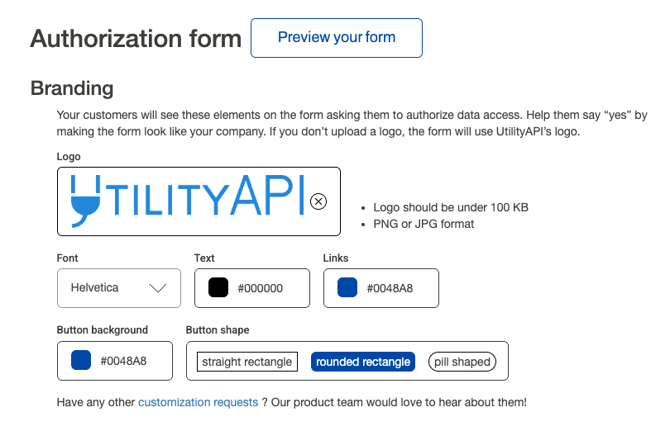
Task: Open the Helvetica font dropdown
Action: click(118, 288)
